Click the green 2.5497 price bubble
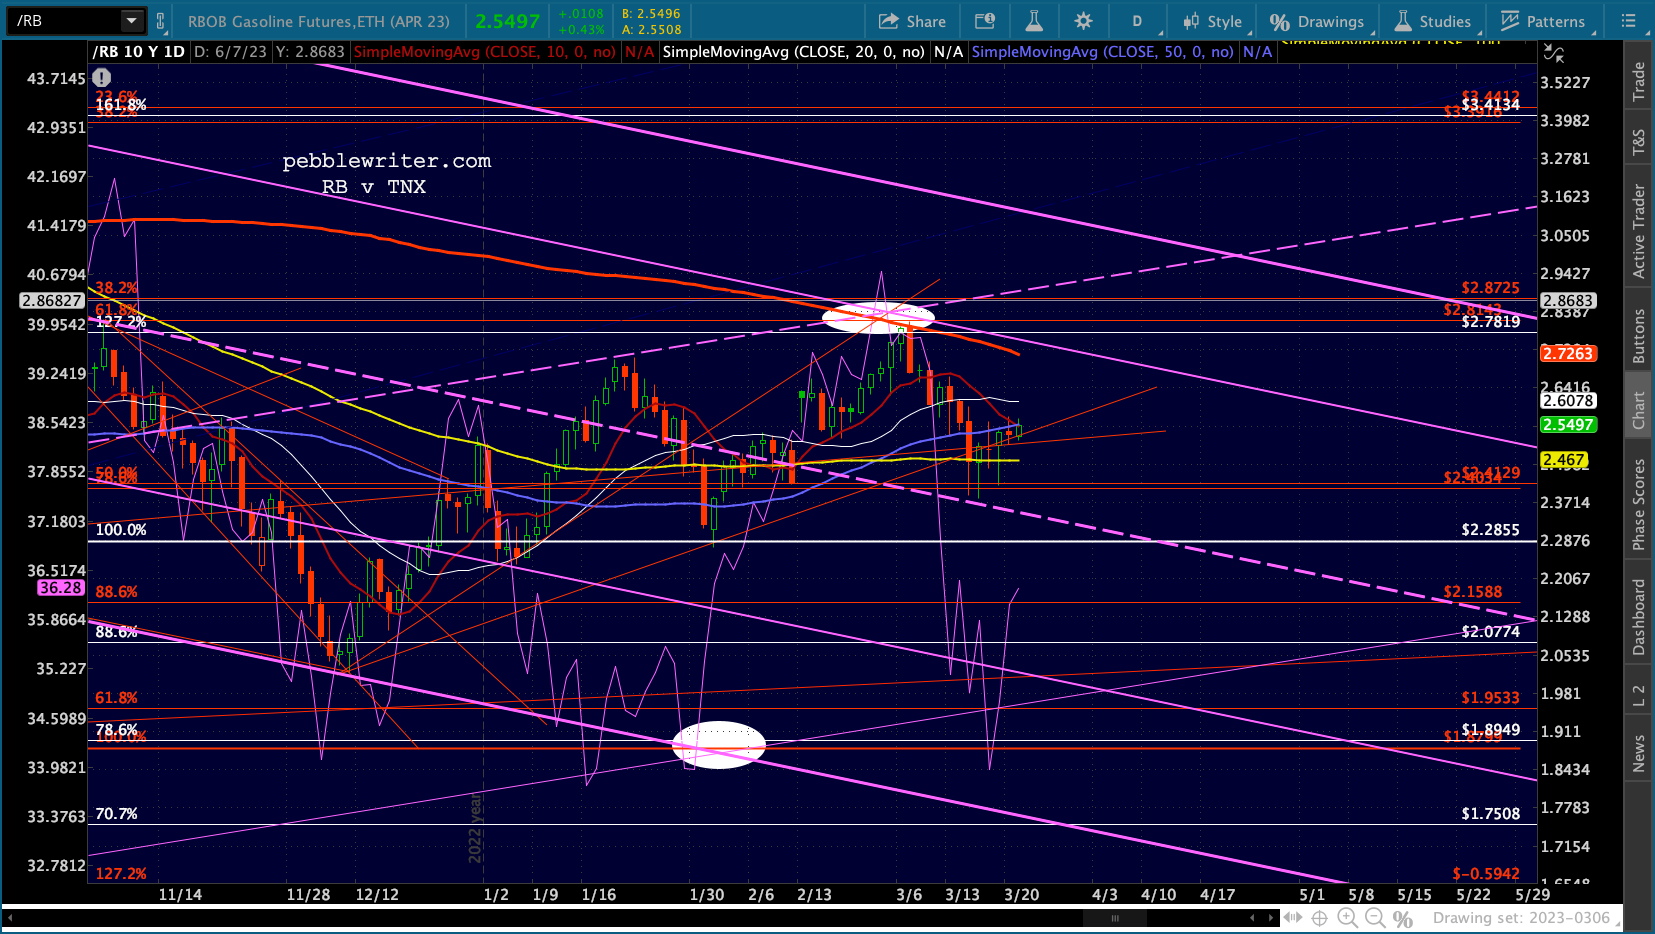Screen dimensions: 1655x934 [1567, 425]
